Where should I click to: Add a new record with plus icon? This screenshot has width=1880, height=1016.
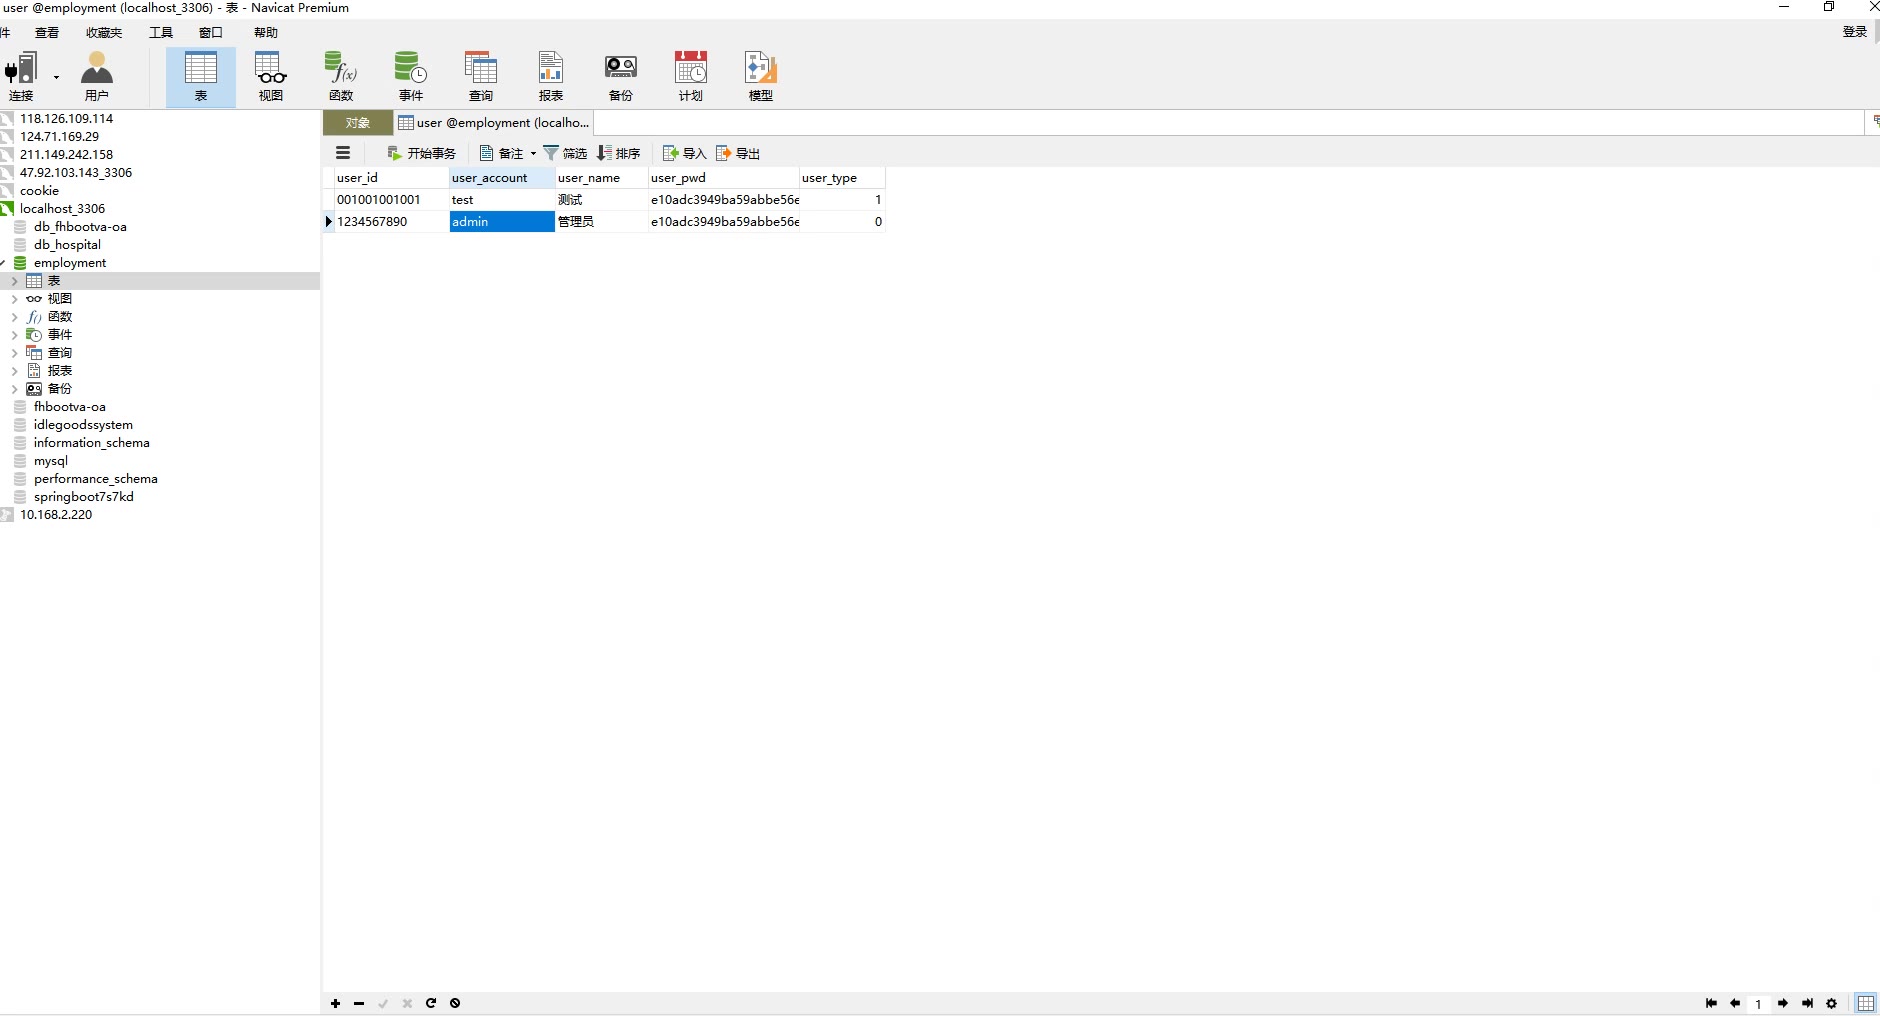[x=335, y=1003]
